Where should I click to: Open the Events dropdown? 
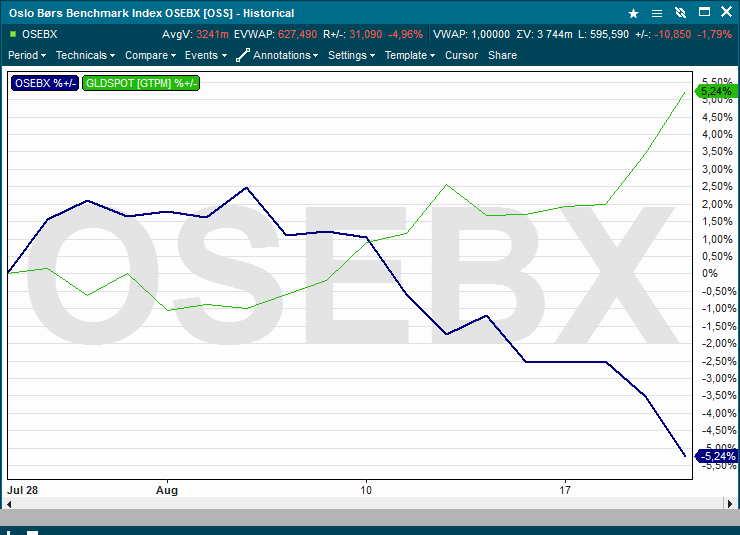206,55
